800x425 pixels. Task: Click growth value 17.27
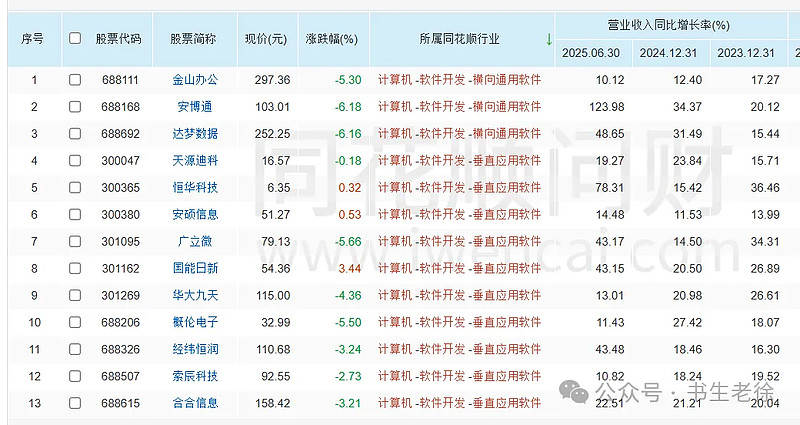tap(765, 80)
